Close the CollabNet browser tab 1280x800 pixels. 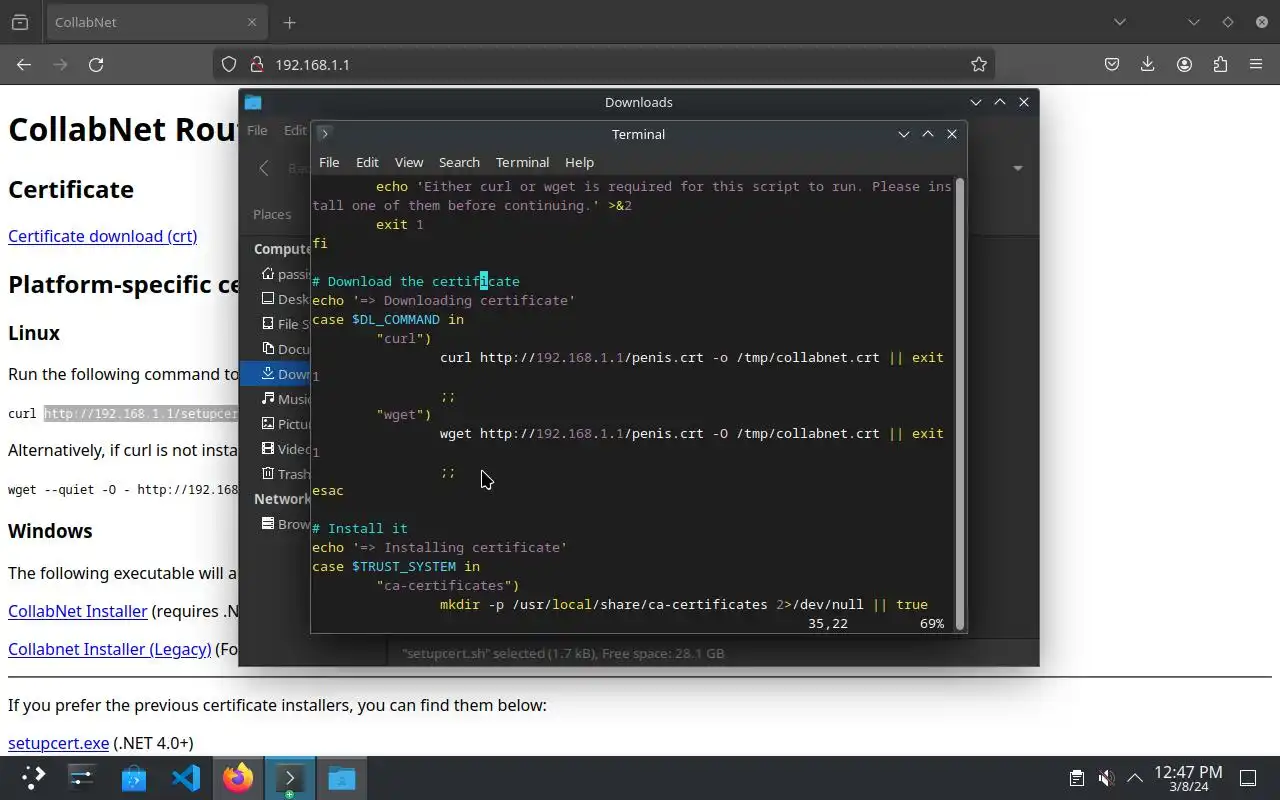tap(252, 22)
